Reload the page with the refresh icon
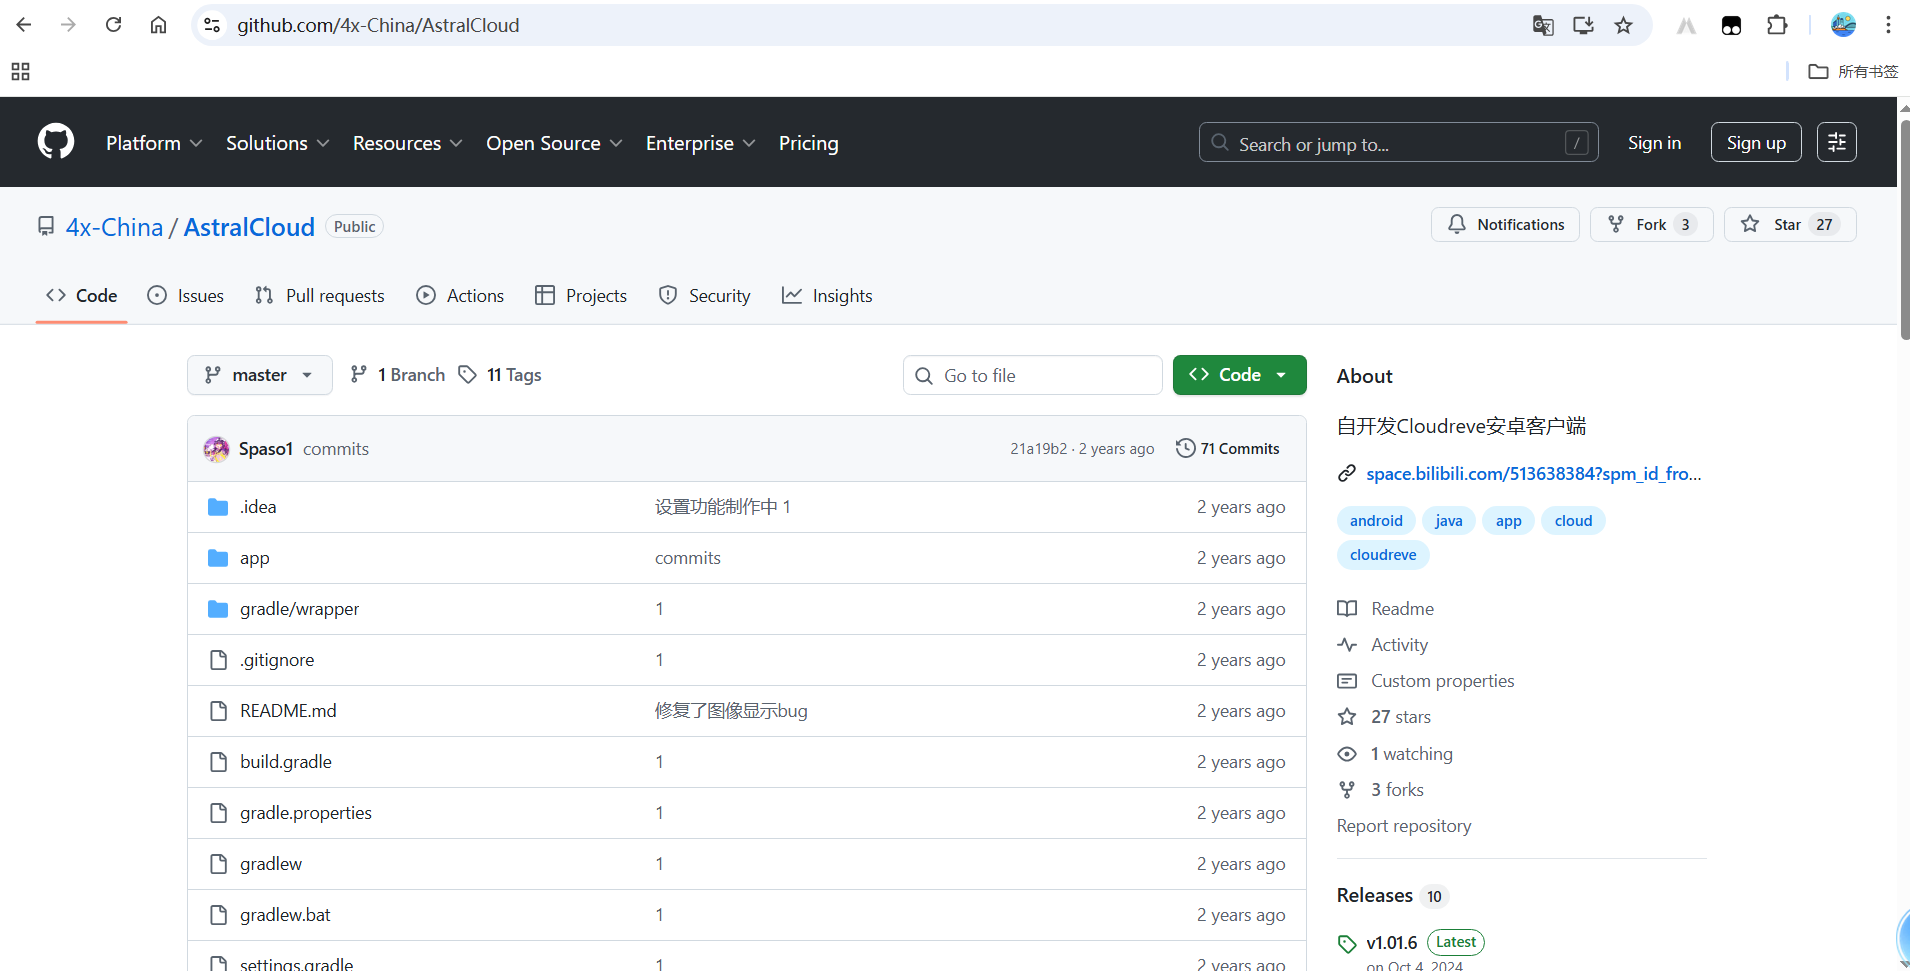 (113, 25)
